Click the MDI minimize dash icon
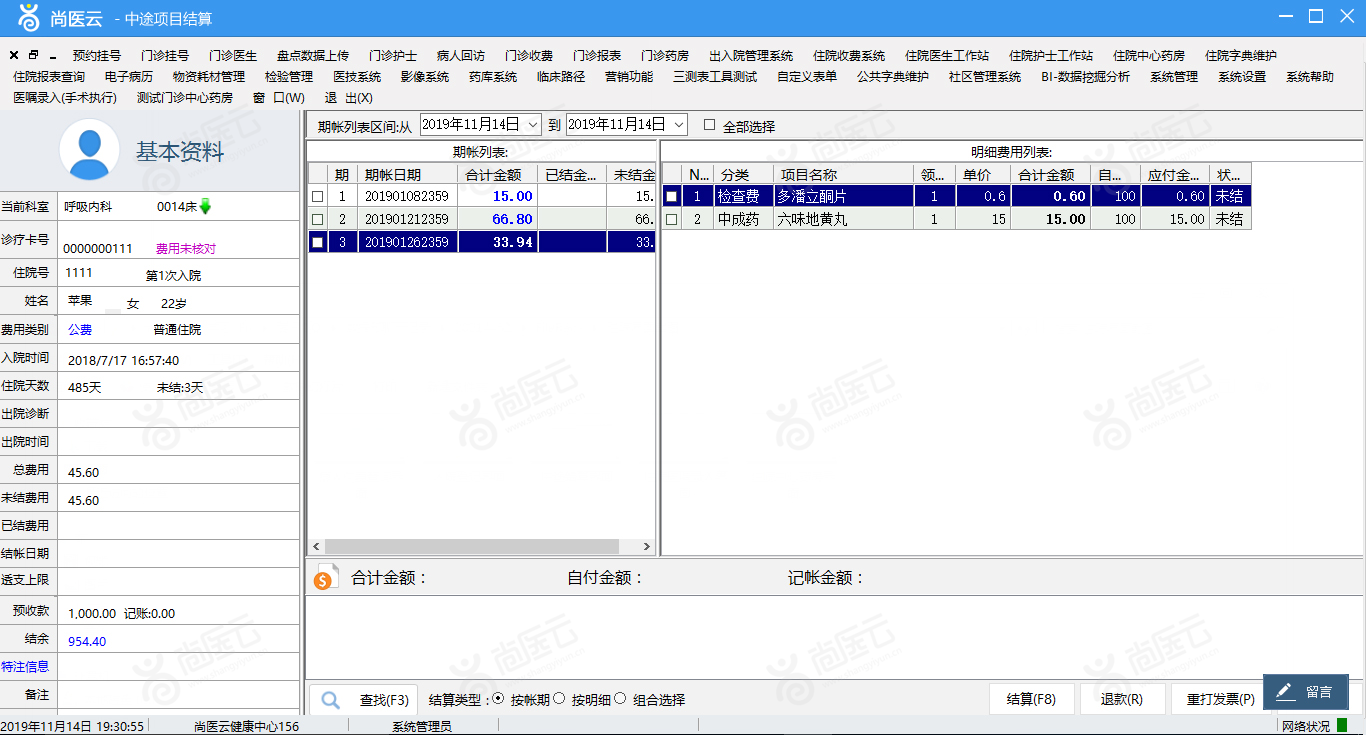The width and height of the screenshot is (1366, 735). click(52, 57)
